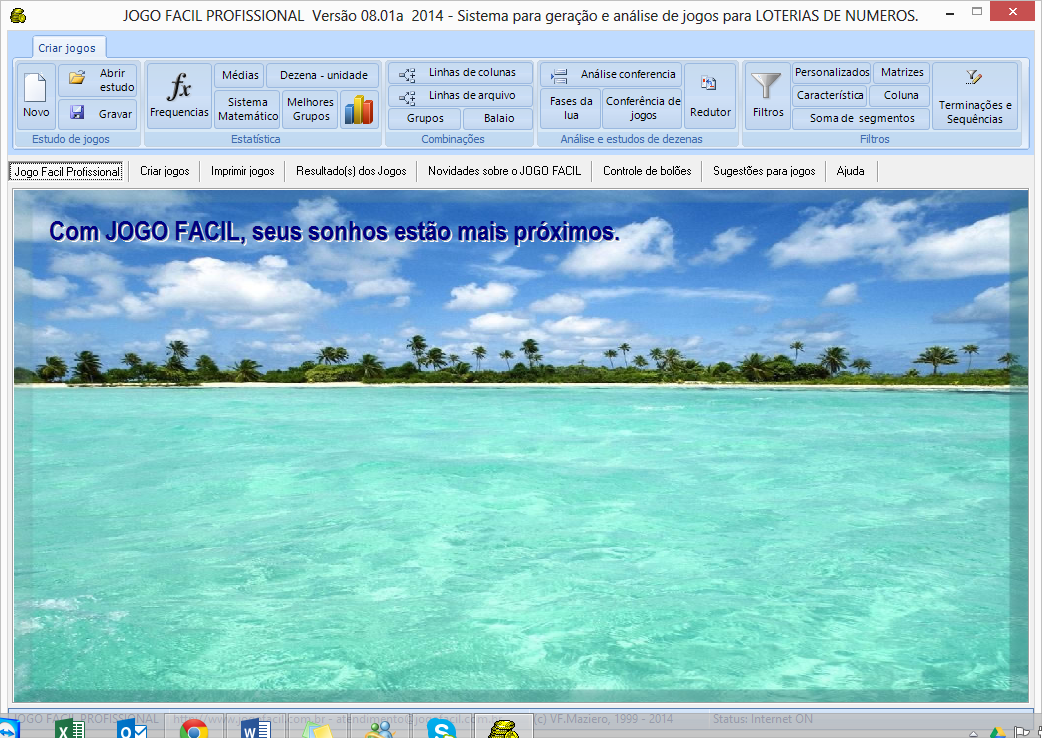The height and width of the screenshot is (738, 1042).
Task: Click the Sistema Matemático button
Action: point(247,109)
